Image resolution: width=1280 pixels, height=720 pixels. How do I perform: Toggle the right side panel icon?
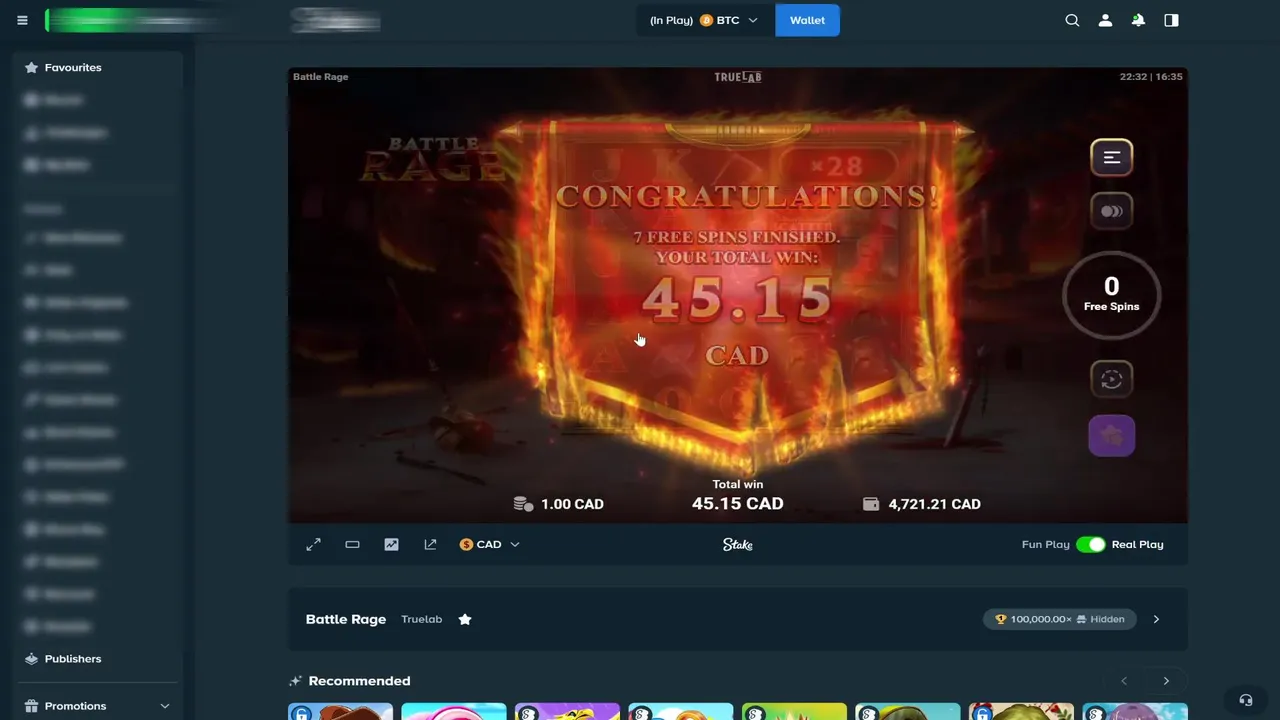(1171, 20)
